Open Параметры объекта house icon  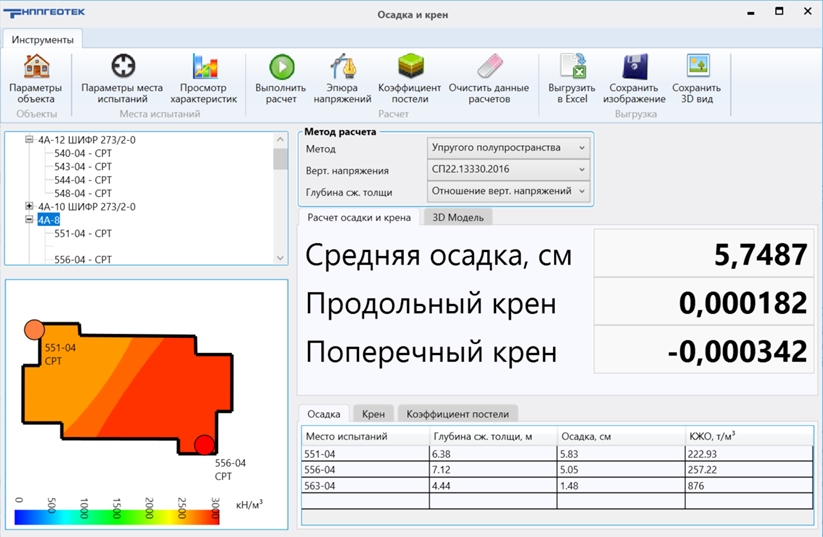tap(36, 68)
